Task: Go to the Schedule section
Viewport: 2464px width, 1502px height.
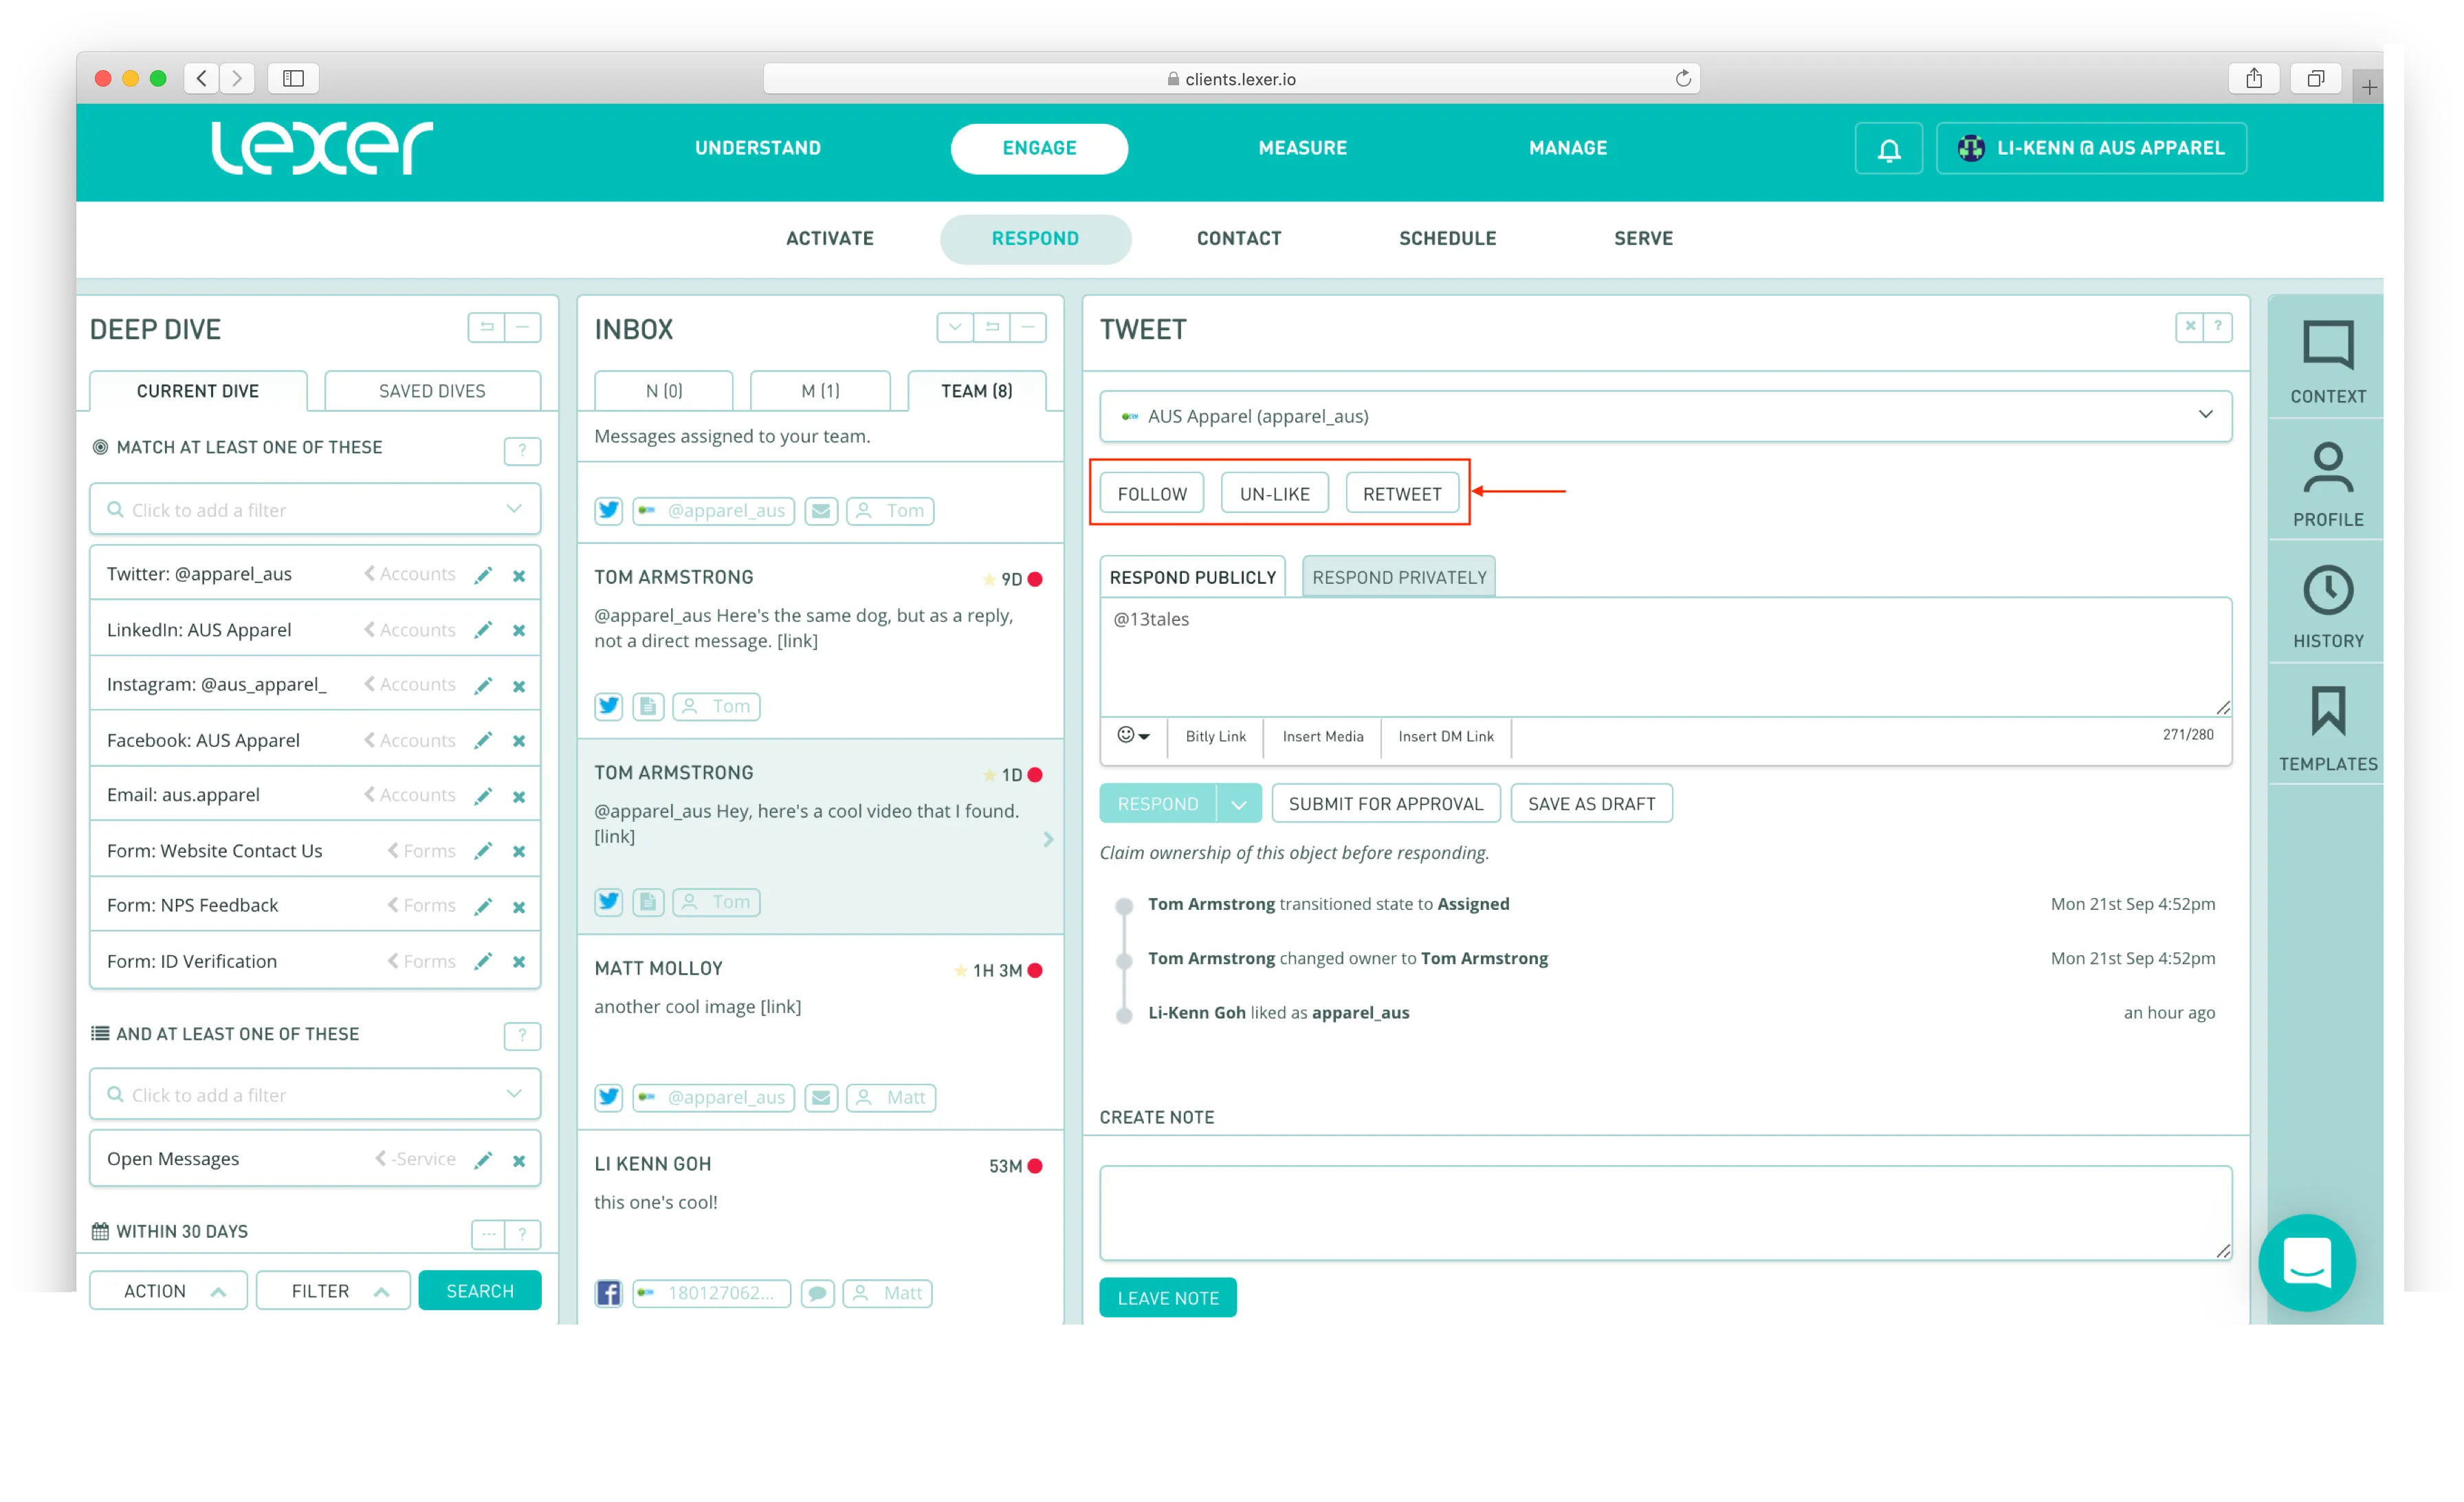Action: pos(1447,238)
